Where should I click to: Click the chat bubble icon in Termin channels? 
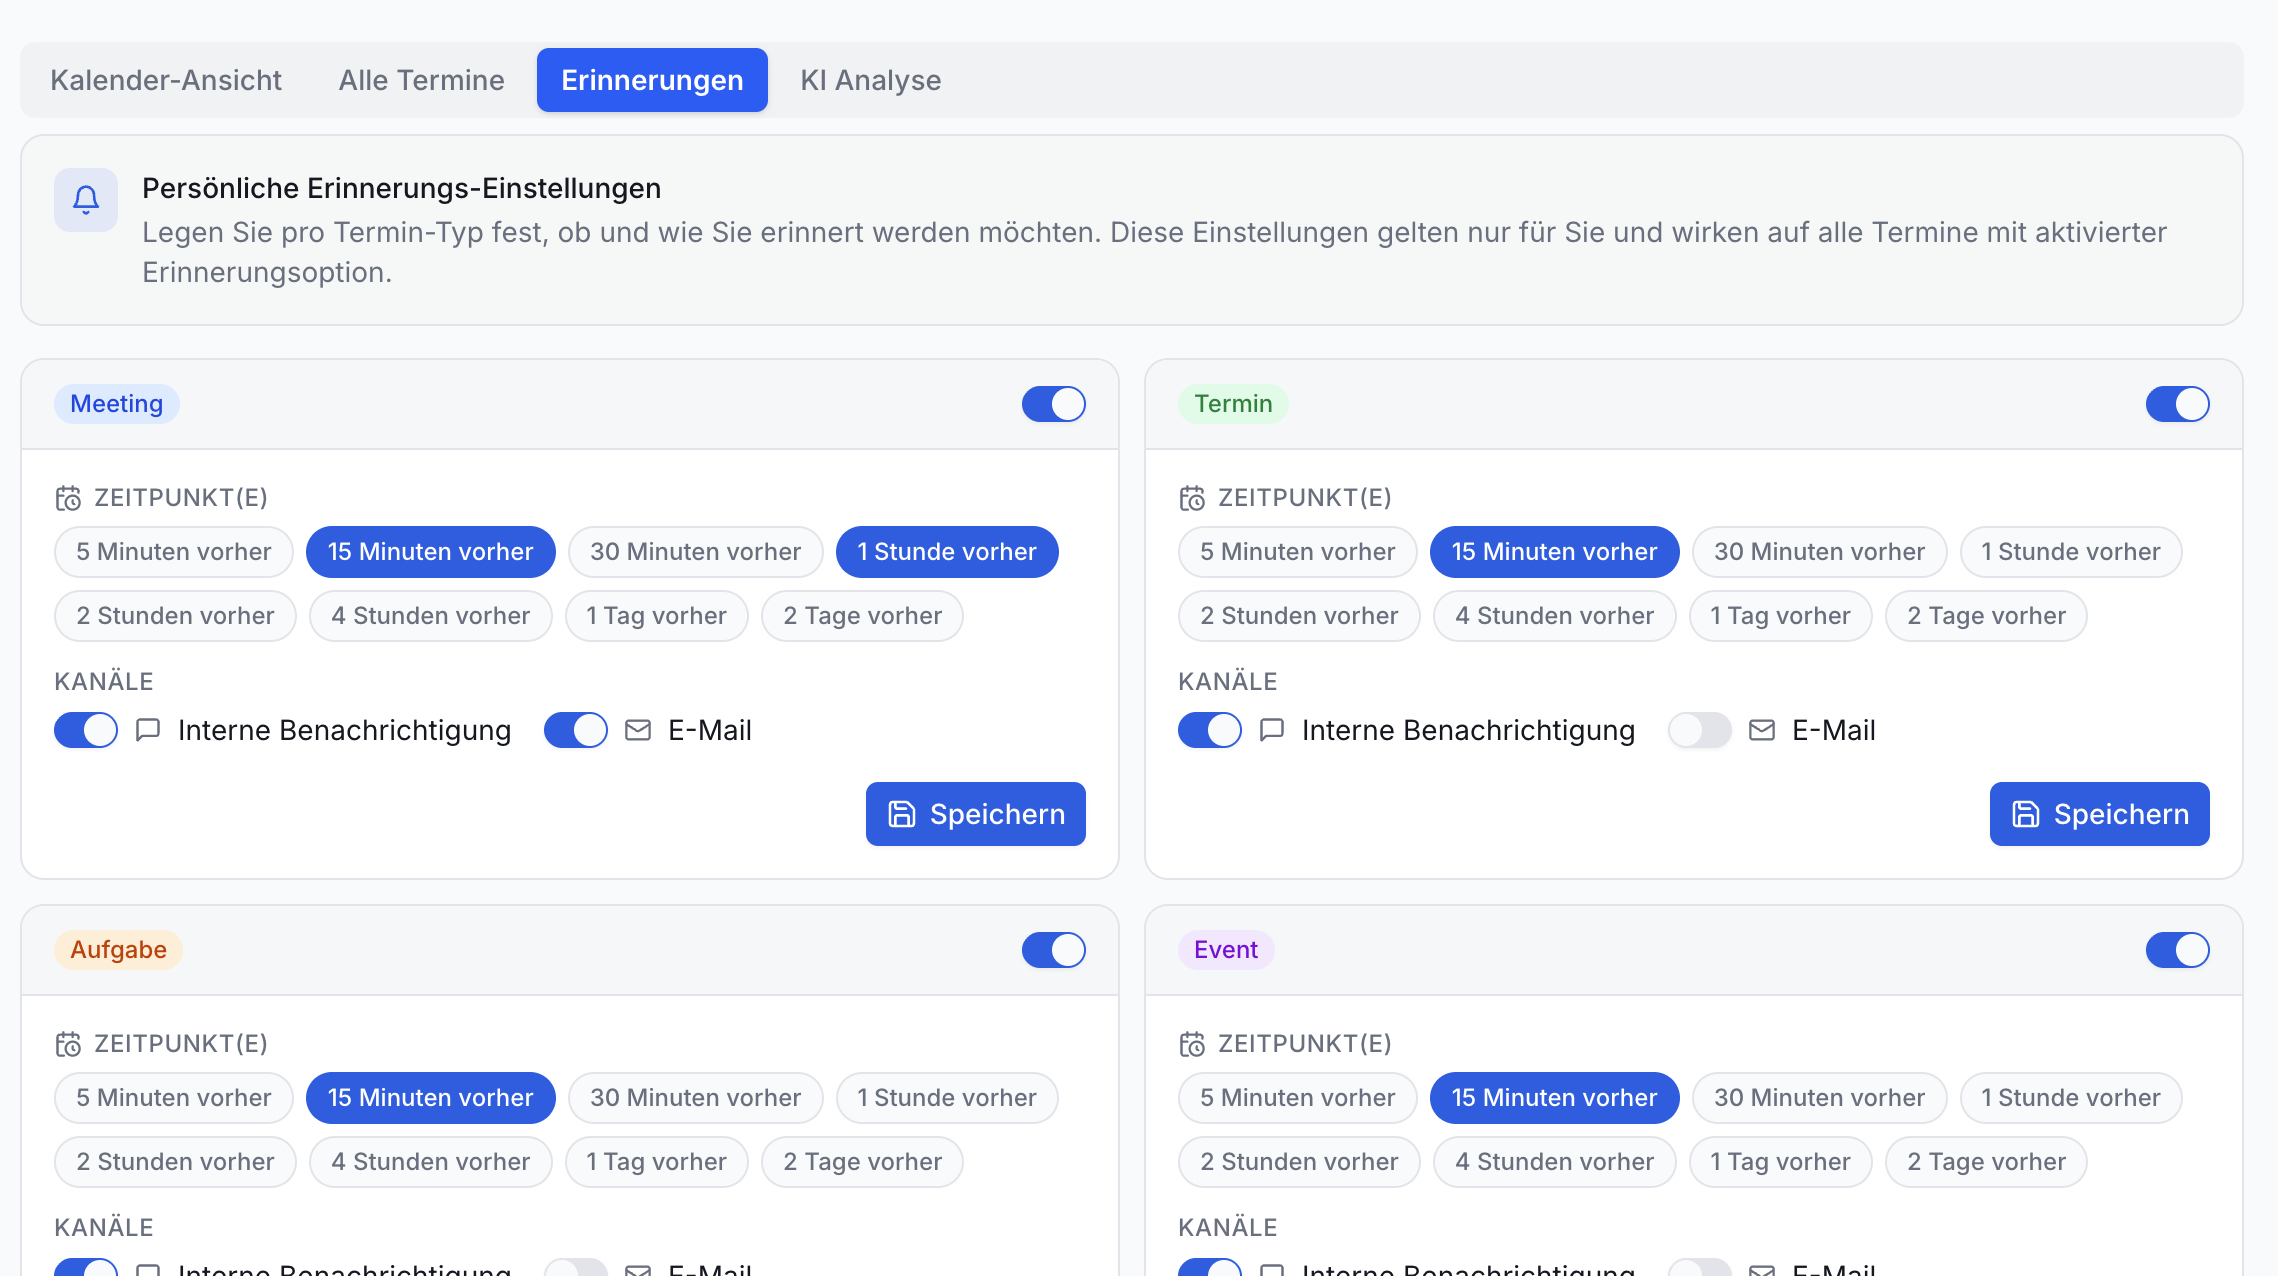[1272, 730]
